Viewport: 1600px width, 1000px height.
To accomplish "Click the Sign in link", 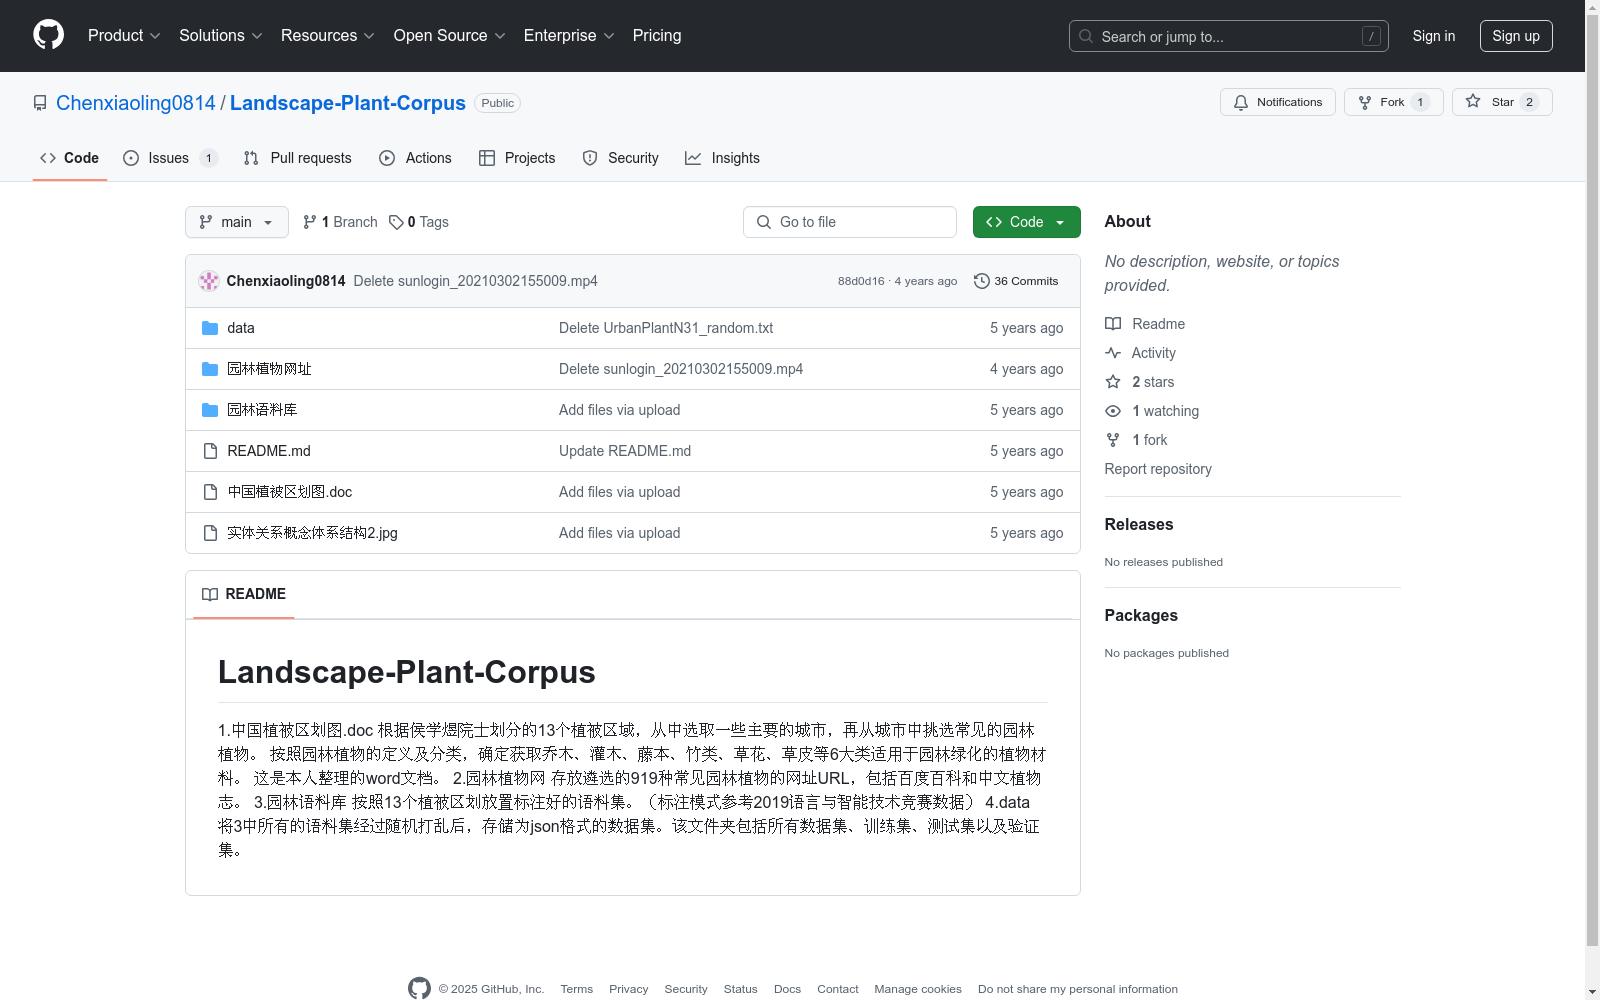I will (1433, 36).
